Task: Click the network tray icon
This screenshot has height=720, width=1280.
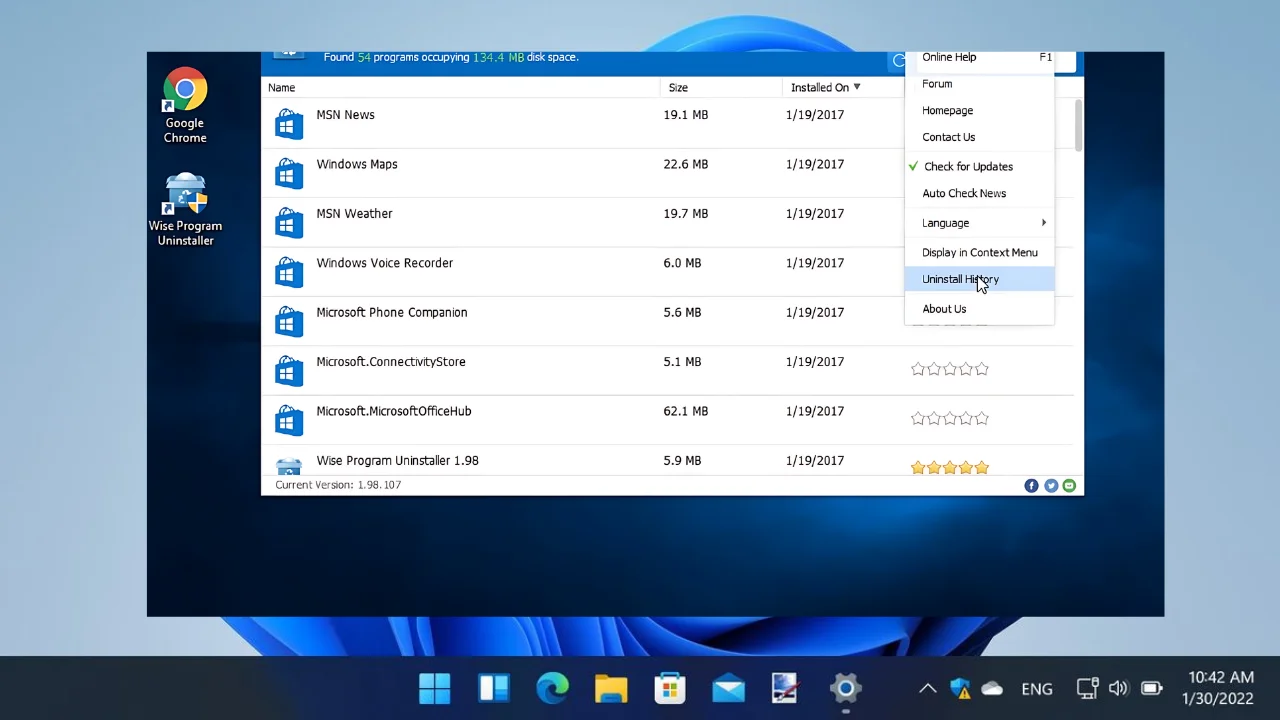Action: 1087,688
